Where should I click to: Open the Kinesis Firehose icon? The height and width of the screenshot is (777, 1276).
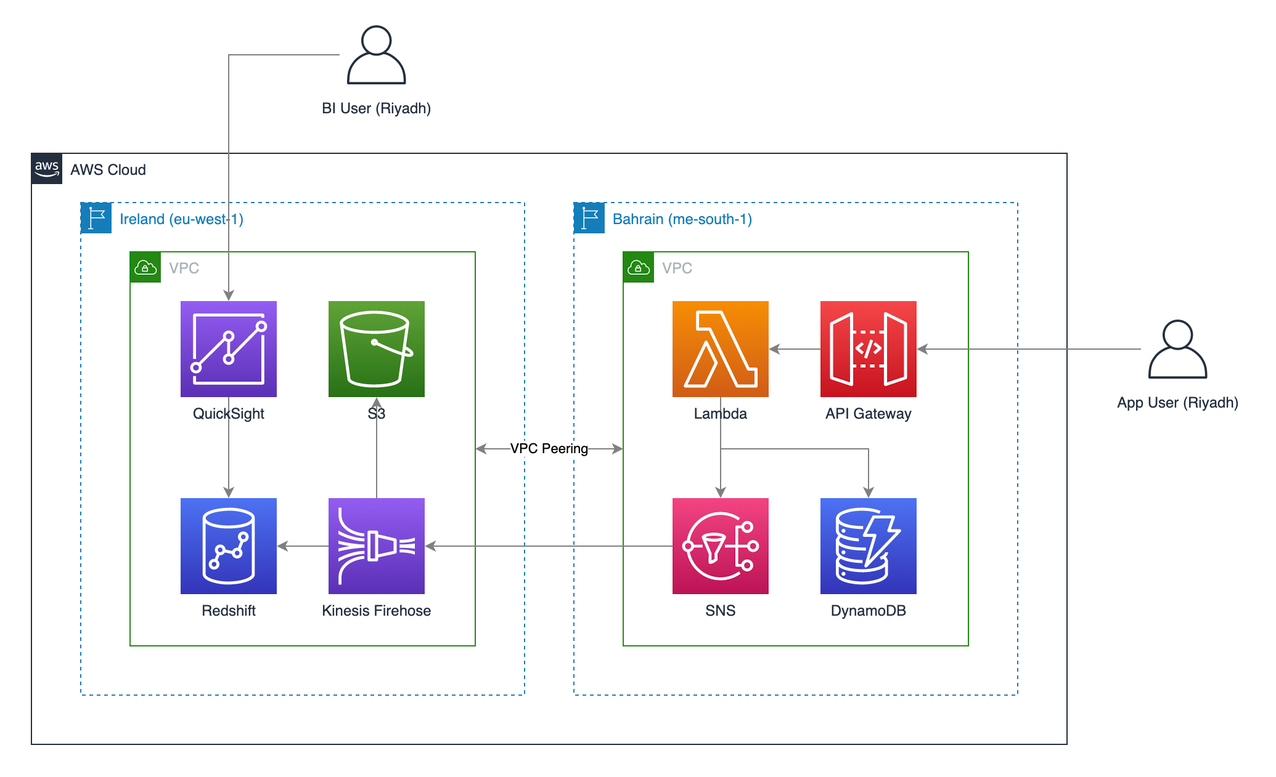pos(376,545)
